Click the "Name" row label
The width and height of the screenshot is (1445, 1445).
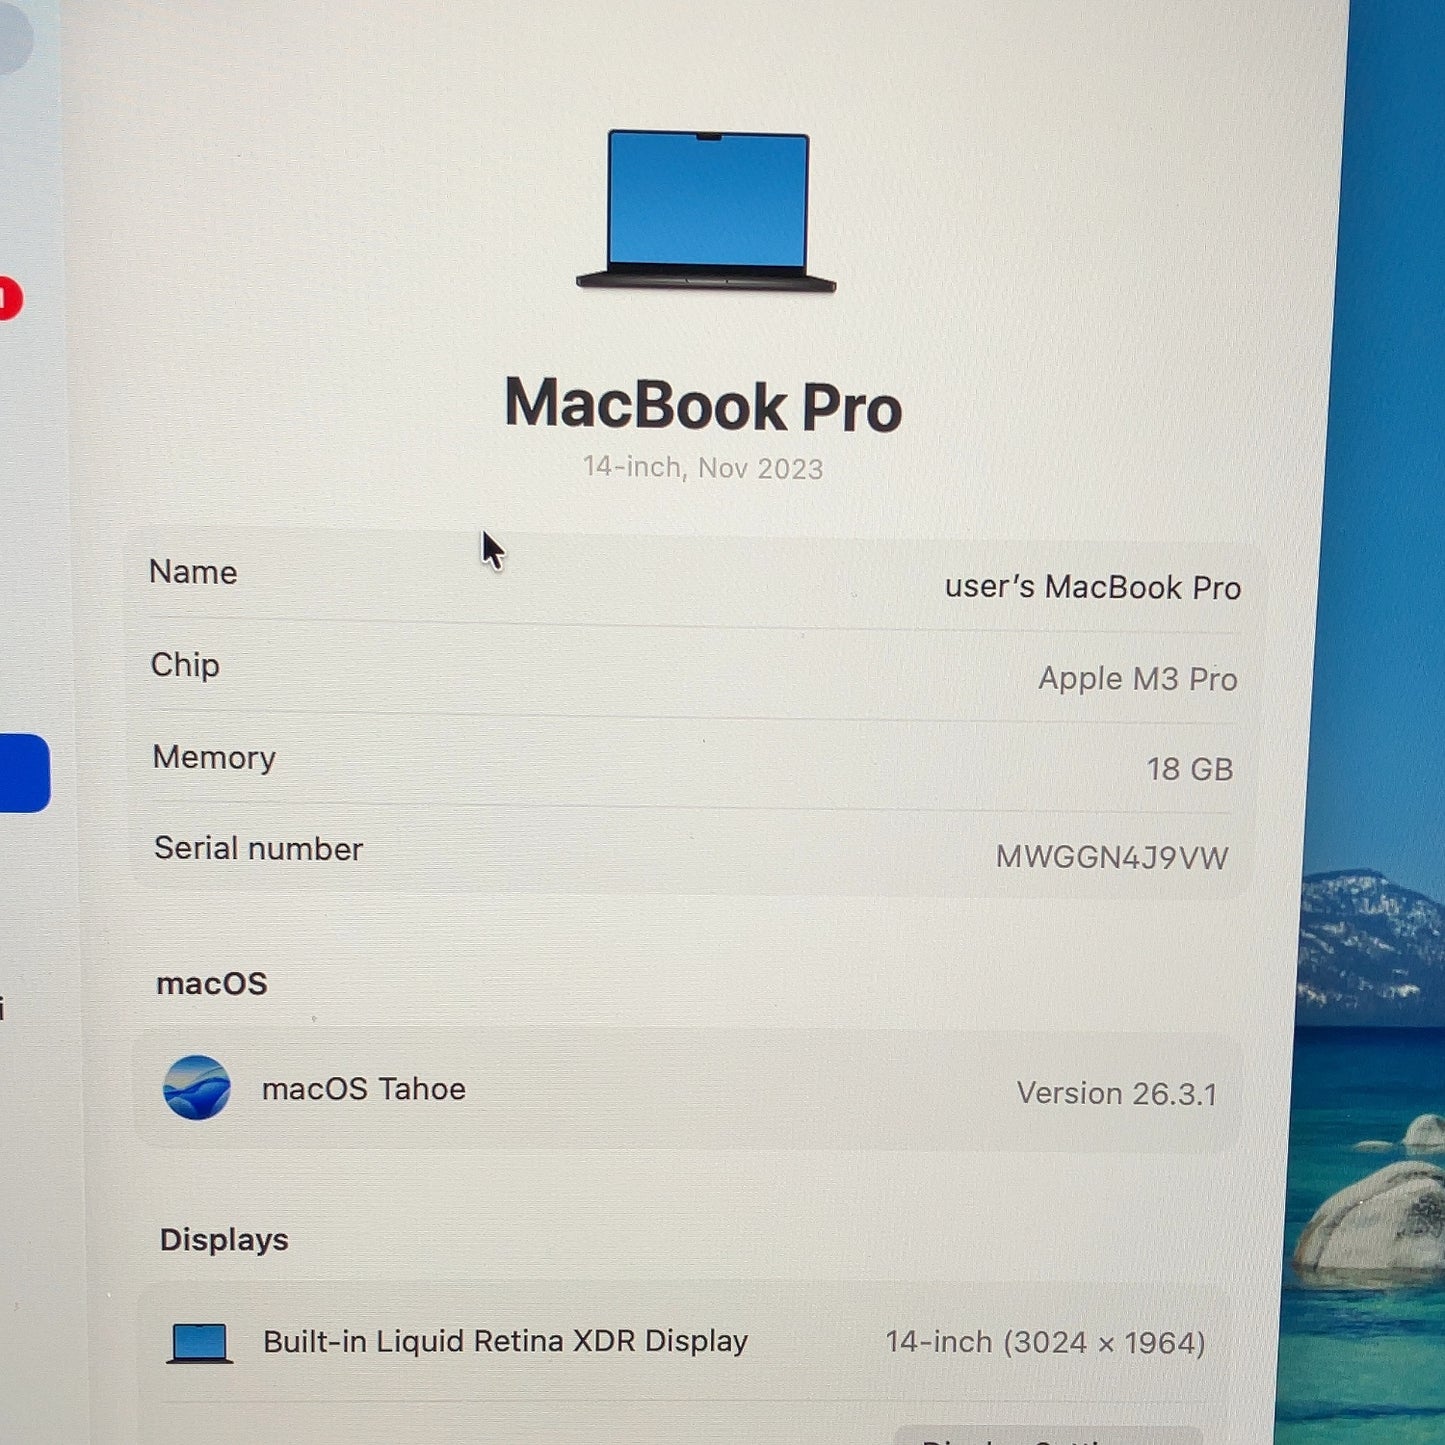point(193,572)
